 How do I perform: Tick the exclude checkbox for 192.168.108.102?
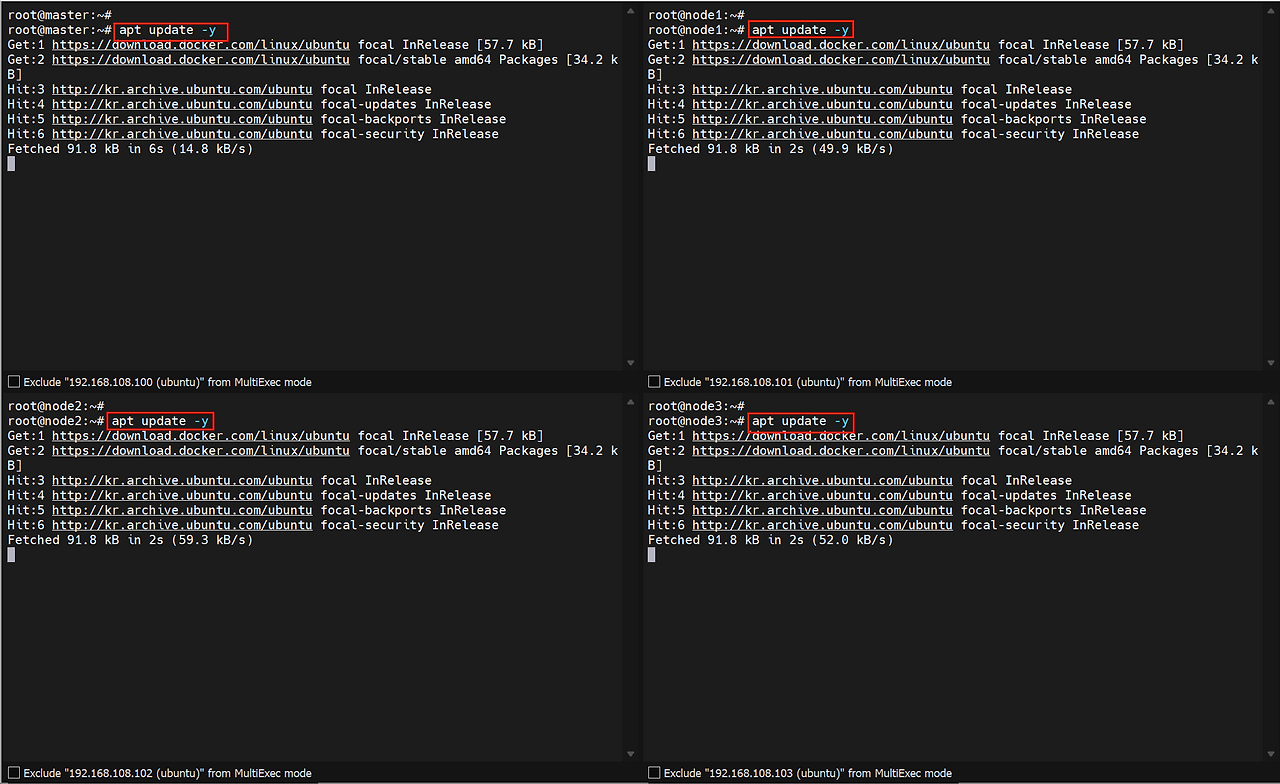(x=14, y=773)
